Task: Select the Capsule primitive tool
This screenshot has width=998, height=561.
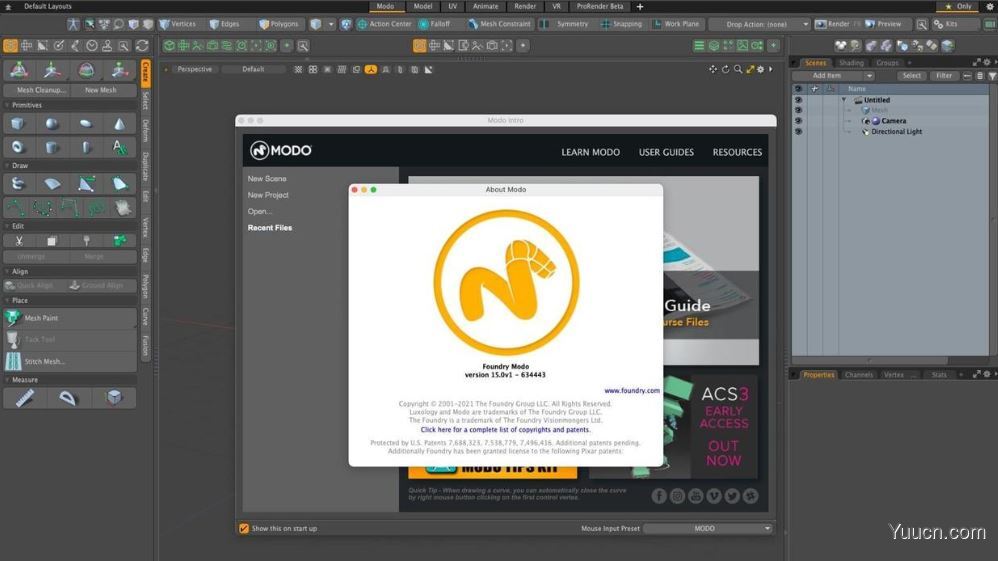Action: pyautogui.click(x=85, y=147)
